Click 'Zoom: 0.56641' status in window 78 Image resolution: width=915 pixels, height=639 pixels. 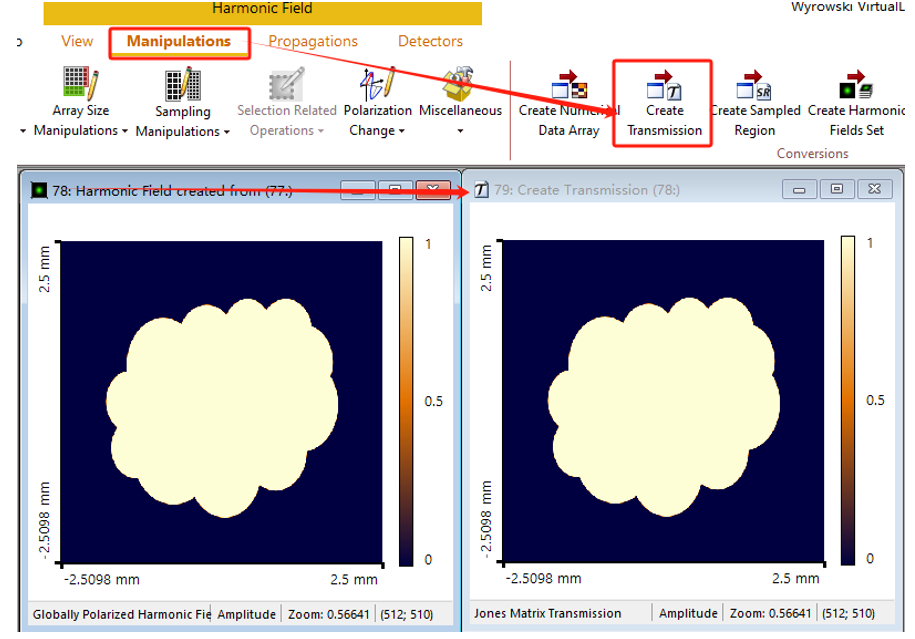click(x=329, y=614)
